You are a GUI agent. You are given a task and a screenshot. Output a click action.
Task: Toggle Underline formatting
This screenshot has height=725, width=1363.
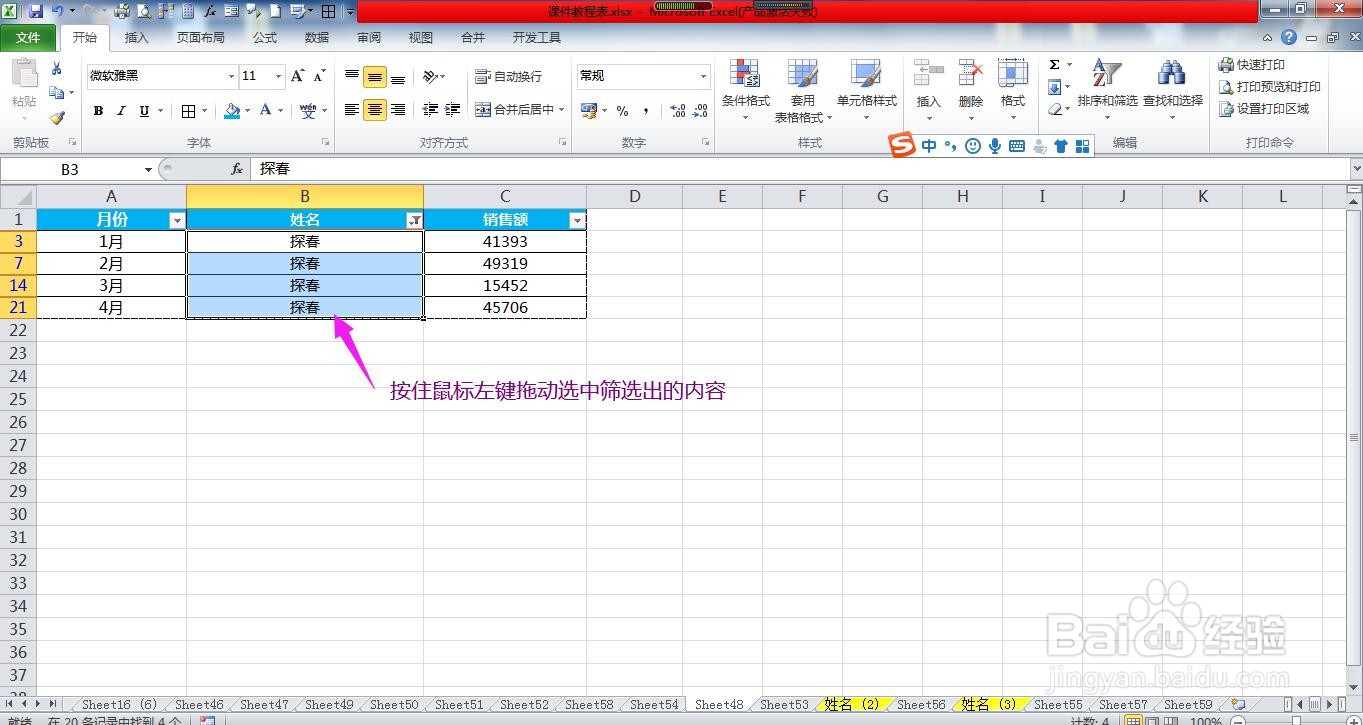pyautogui.click(x=145, y=111)
